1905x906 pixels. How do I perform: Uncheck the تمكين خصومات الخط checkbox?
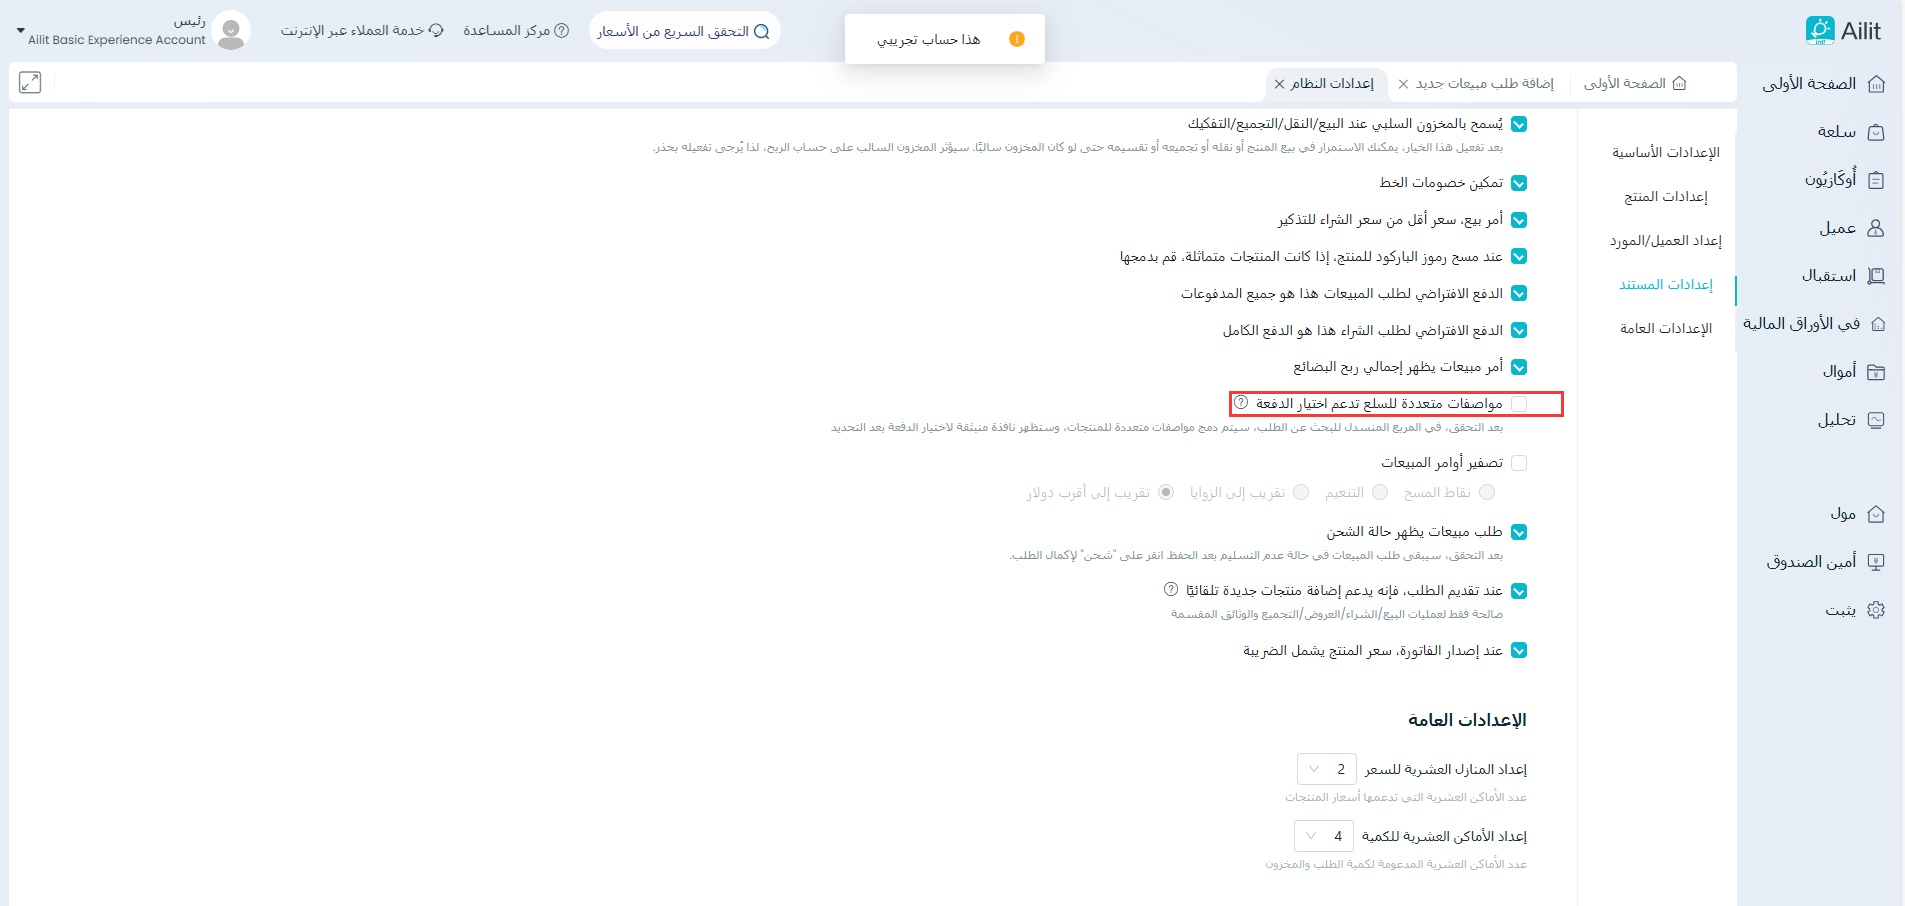coord(1519,183)
